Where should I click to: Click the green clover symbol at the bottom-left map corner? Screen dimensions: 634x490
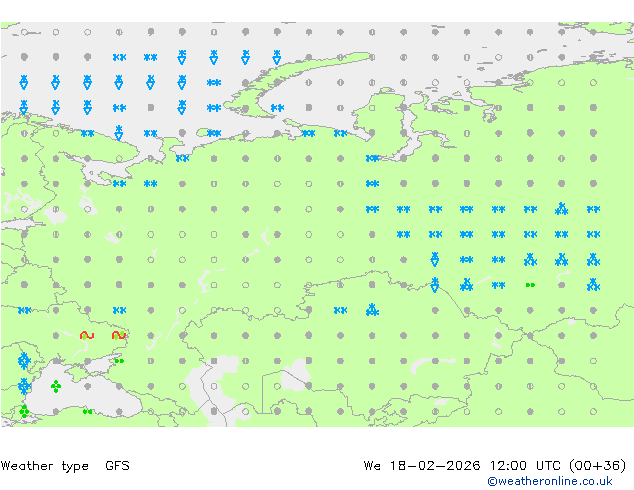tap(24, 411)
